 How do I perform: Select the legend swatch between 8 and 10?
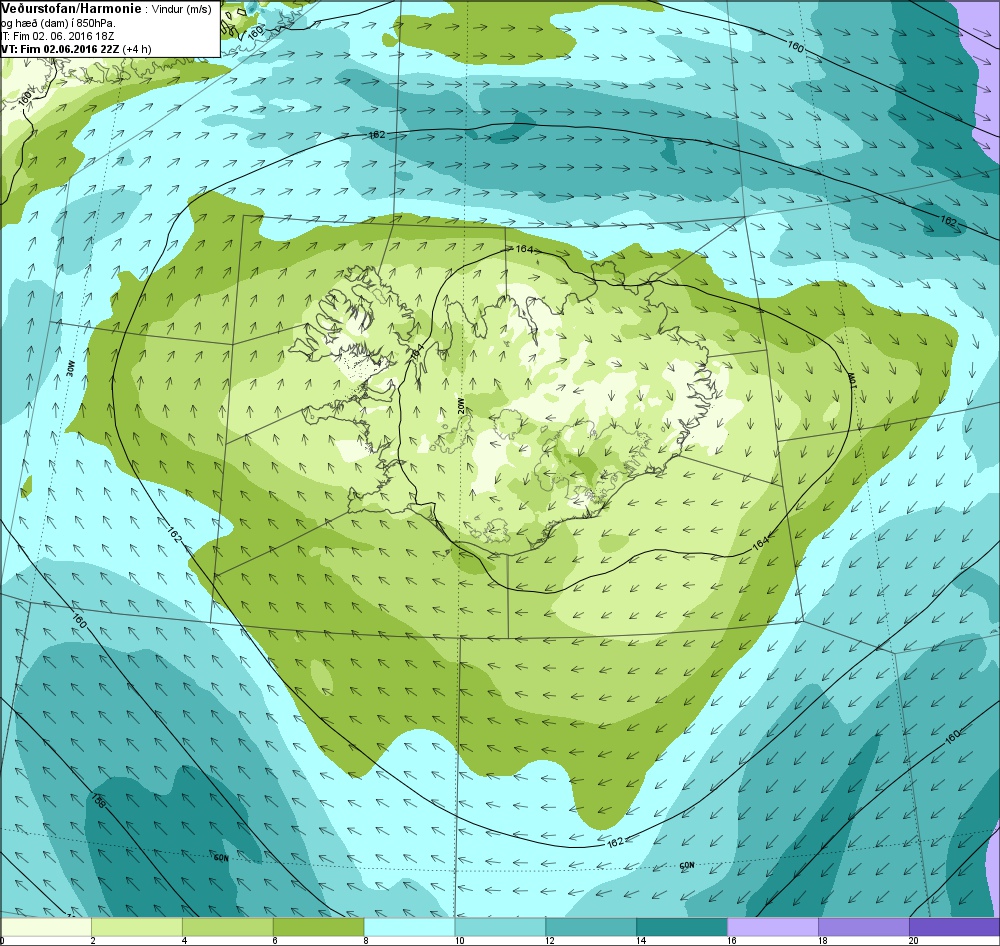(409, 926)
